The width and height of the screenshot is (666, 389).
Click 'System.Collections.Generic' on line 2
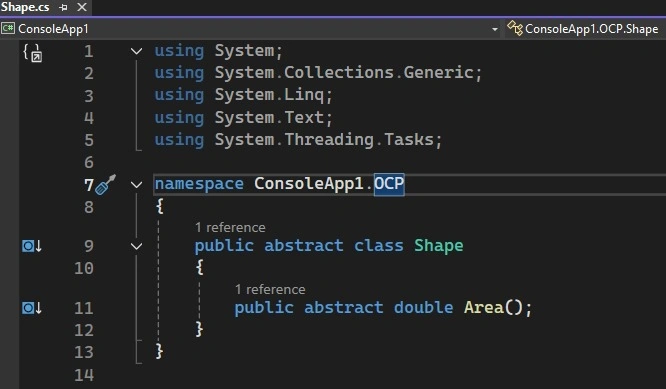tap(344, 72)
